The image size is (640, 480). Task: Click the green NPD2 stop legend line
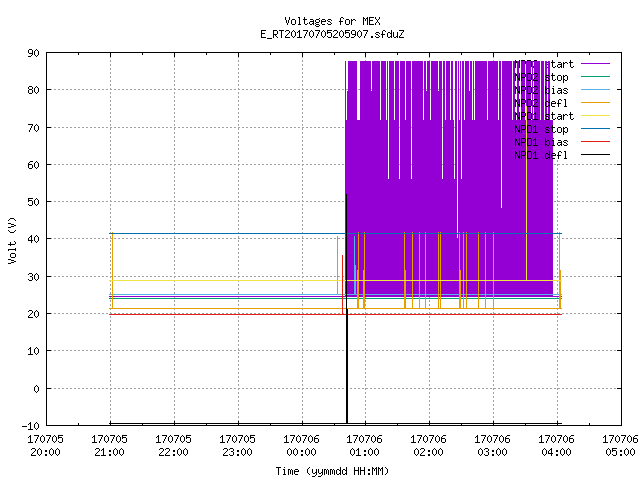(595, 77)
